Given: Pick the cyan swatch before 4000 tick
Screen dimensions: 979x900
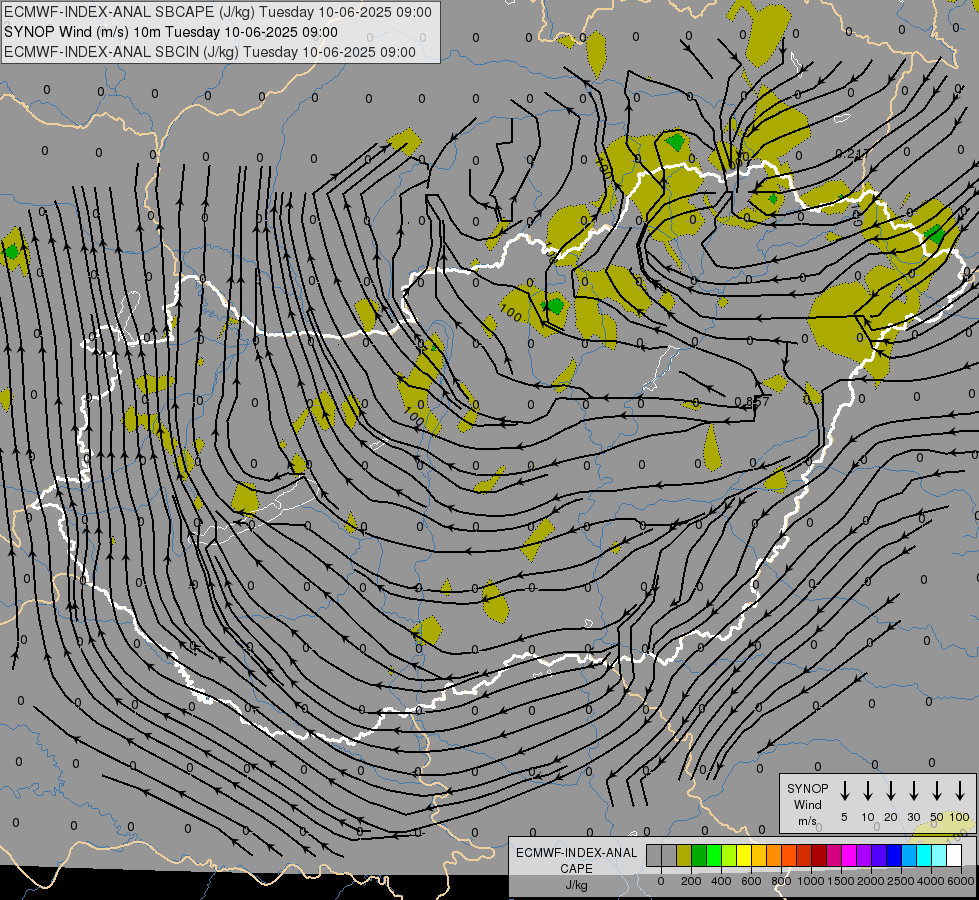Looking at the screenshot, I should pos(924,855).
